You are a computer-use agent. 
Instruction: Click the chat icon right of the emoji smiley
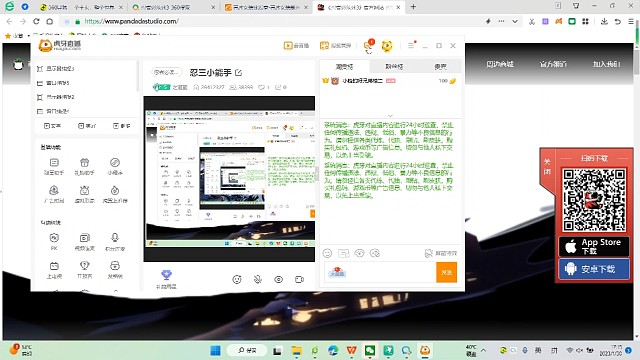pos(344,253)
